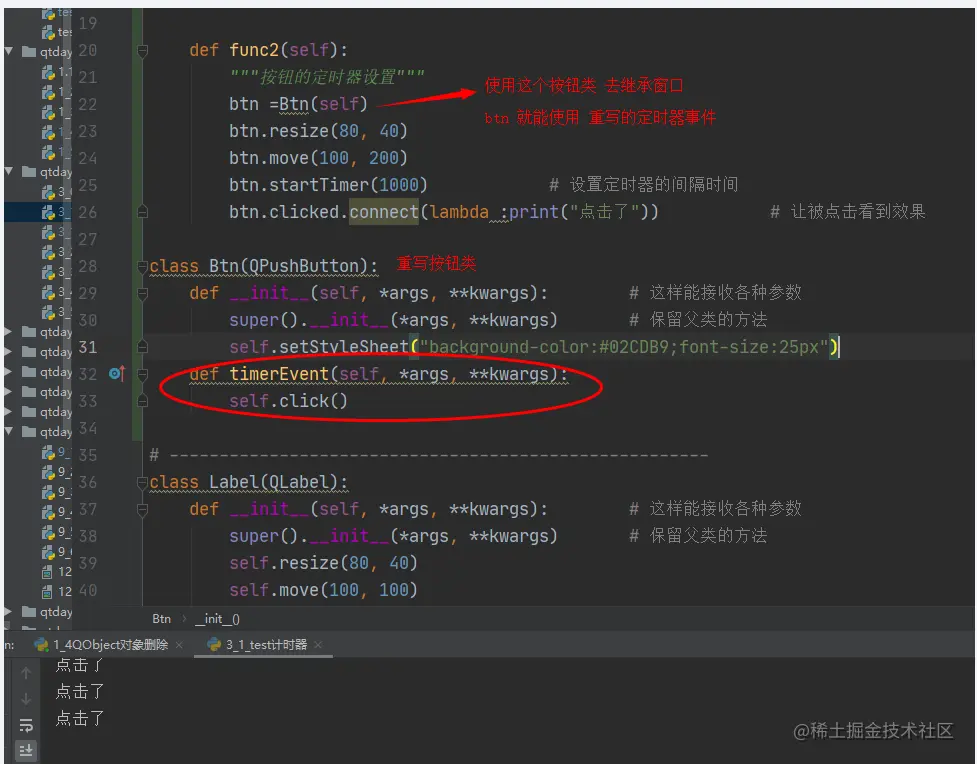Collapse the qtday folder above the 9_ files
977x764 pixels.
[9, 431]
